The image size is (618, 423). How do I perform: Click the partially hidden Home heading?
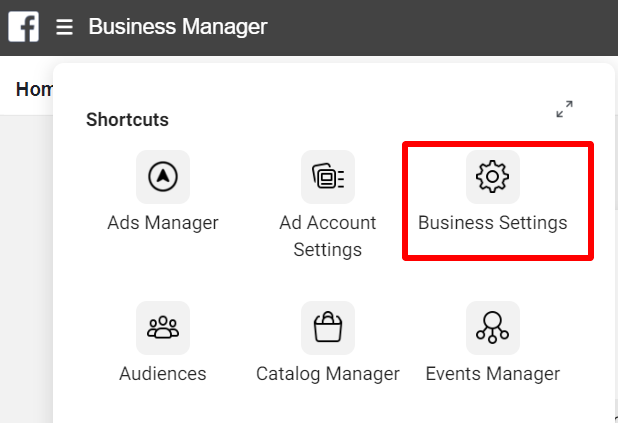coord(34,89)
